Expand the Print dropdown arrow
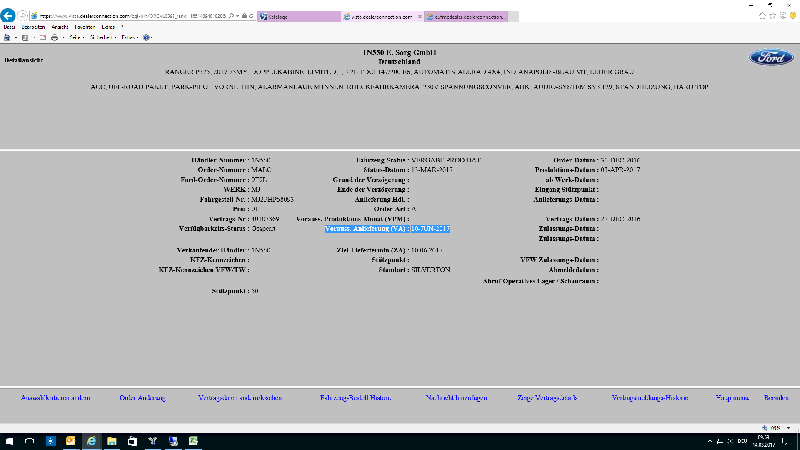 tap(63, 38)
